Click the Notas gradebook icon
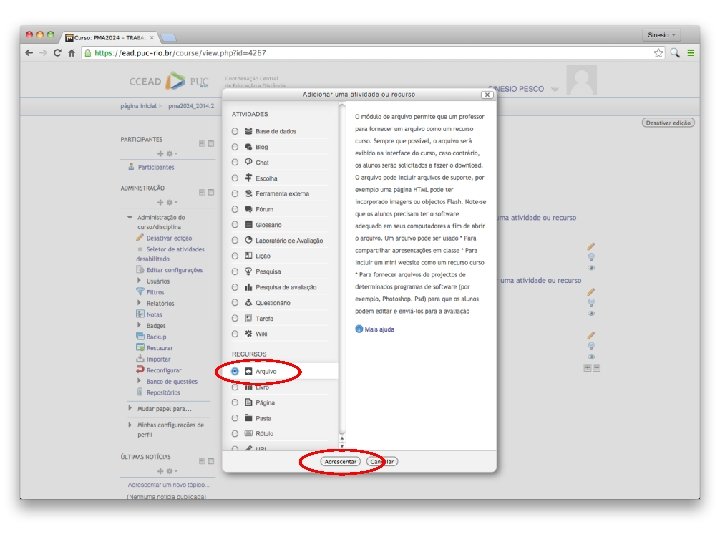720x540 pixels. [140, 314]
